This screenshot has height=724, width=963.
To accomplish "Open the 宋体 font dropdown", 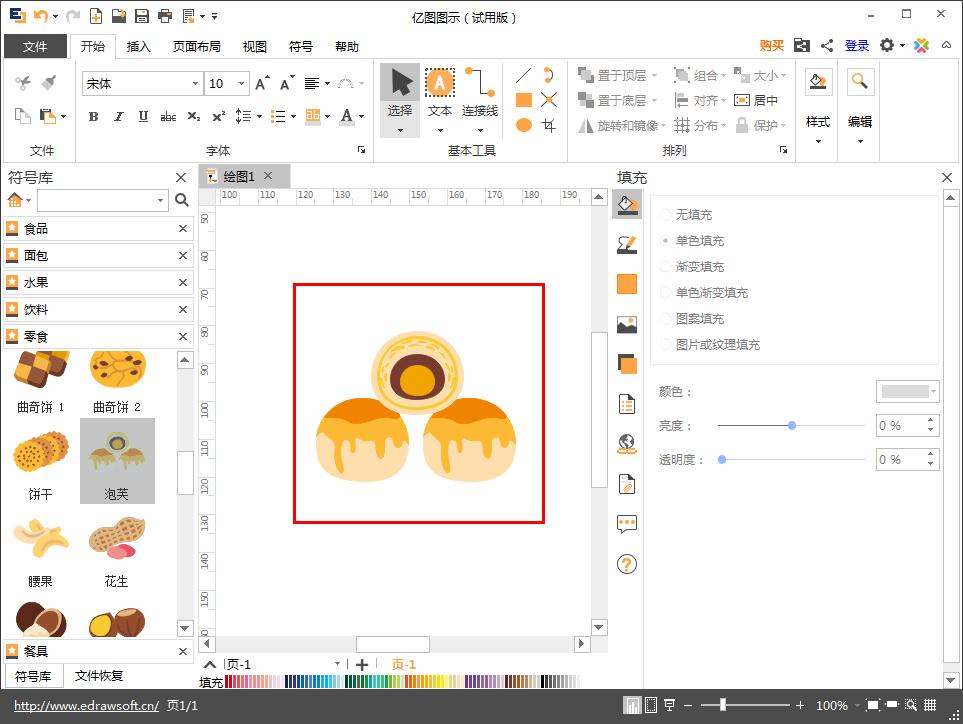I will coord(195,84).
